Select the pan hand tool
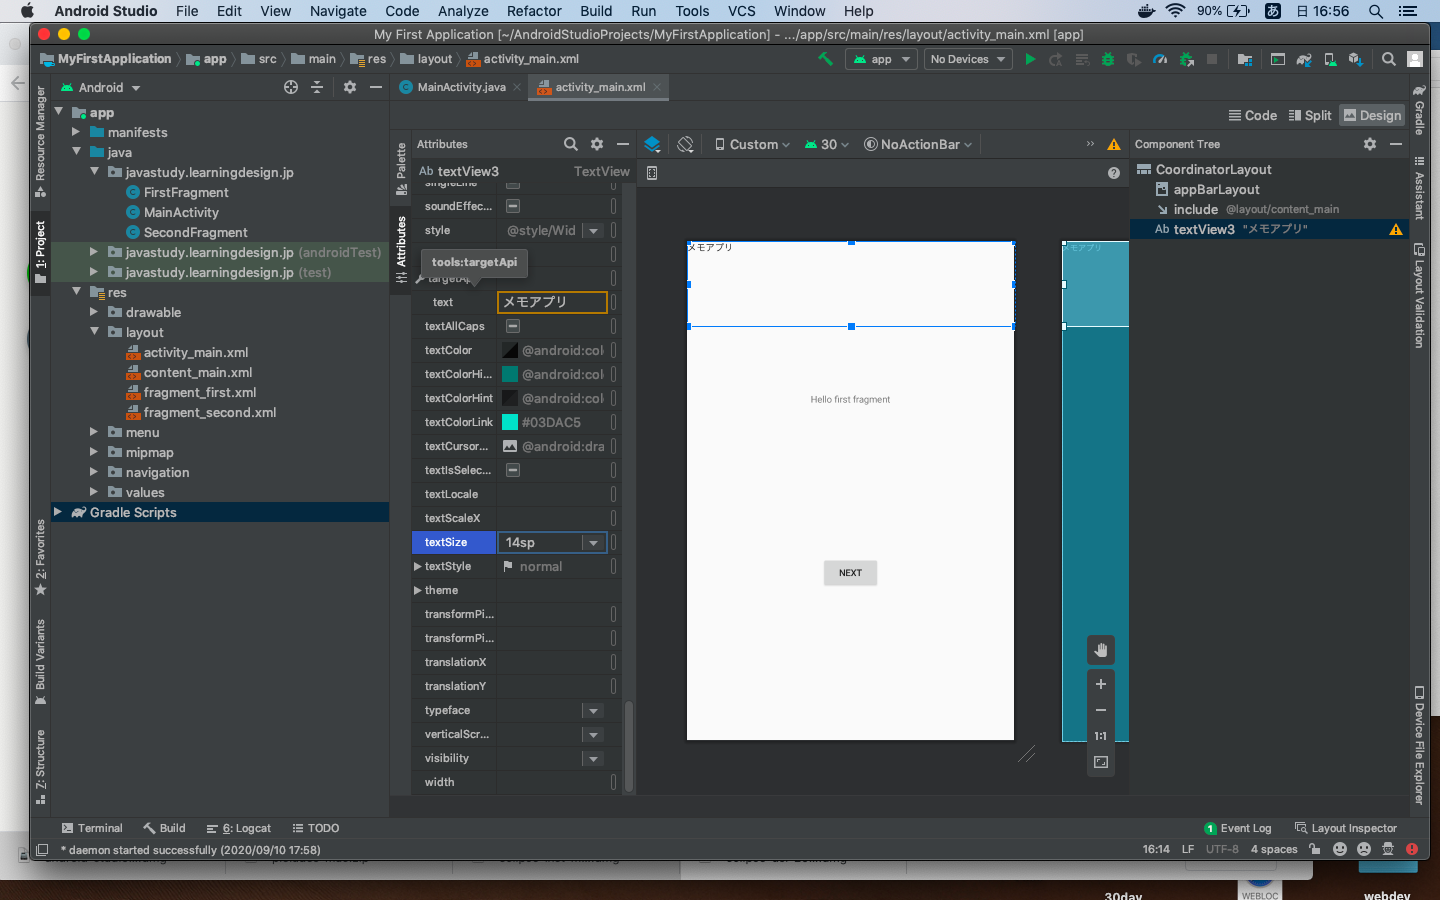The width and height of the screenshot is (1440, 900). pos(1101,650)
